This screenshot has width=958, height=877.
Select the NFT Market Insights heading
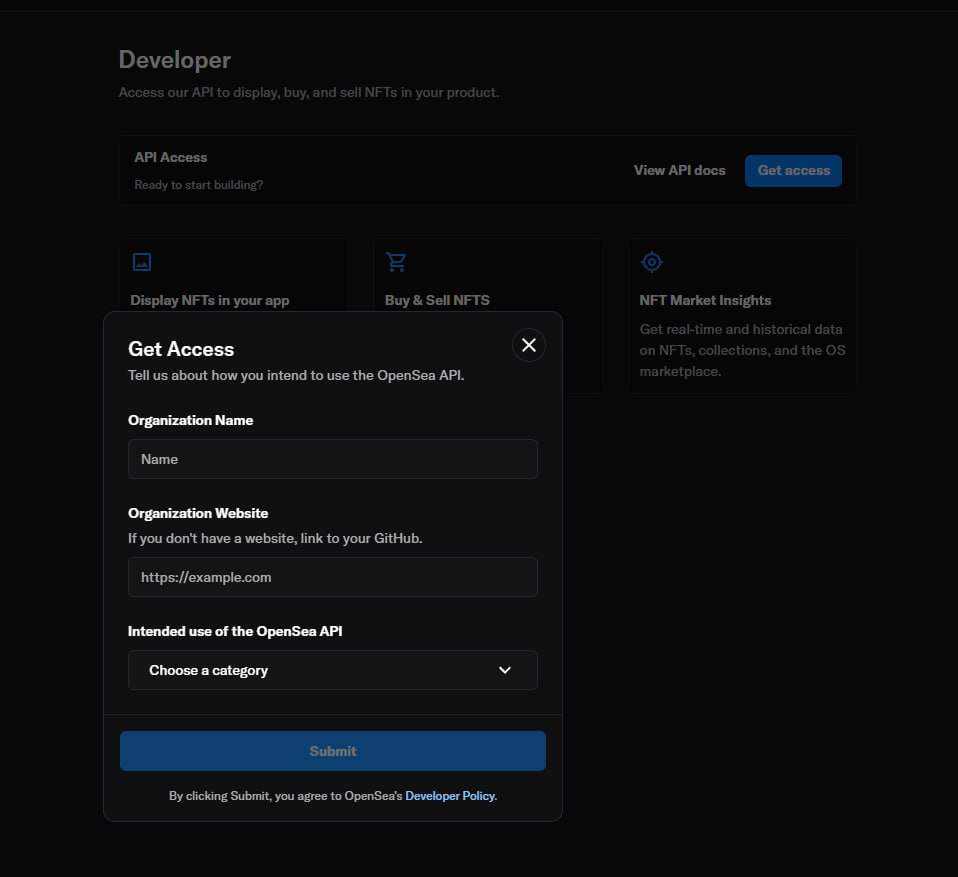(x=705, y=300)
